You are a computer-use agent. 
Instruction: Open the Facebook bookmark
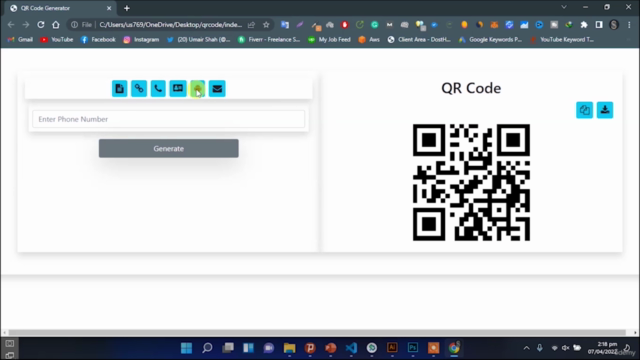point(98,40)
